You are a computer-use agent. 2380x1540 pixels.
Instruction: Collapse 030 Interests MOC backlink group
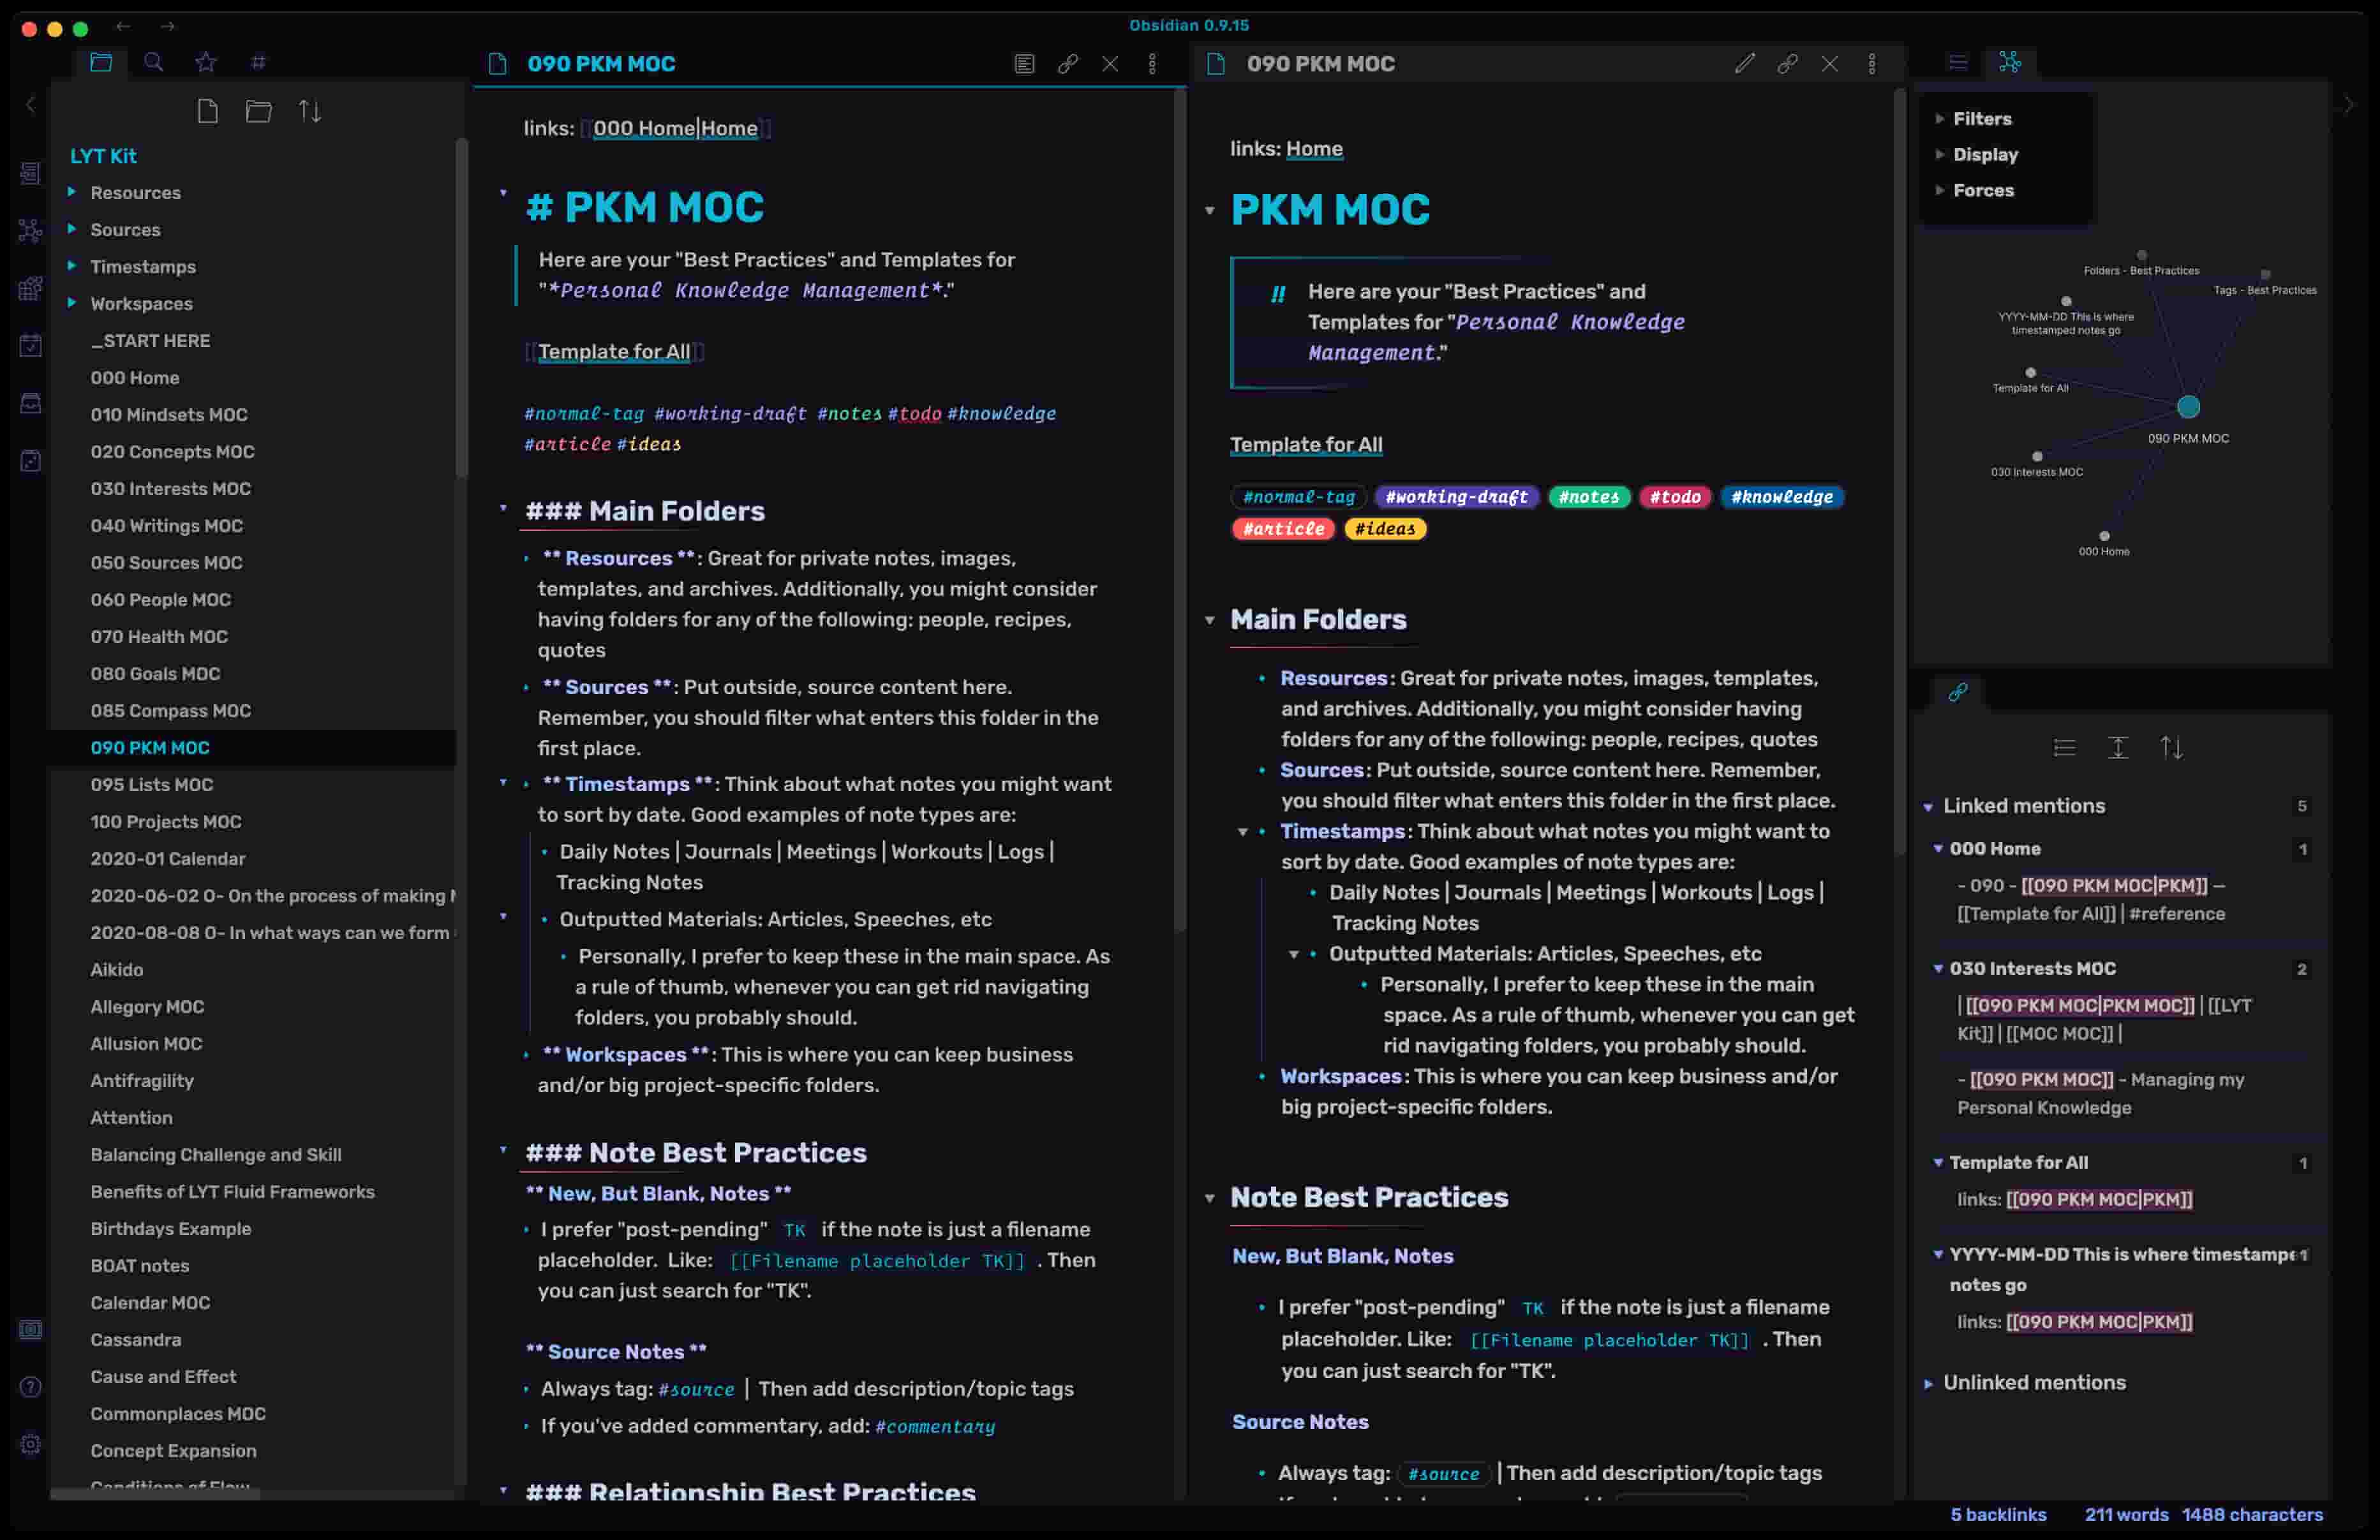click(x=1938, y=968)
